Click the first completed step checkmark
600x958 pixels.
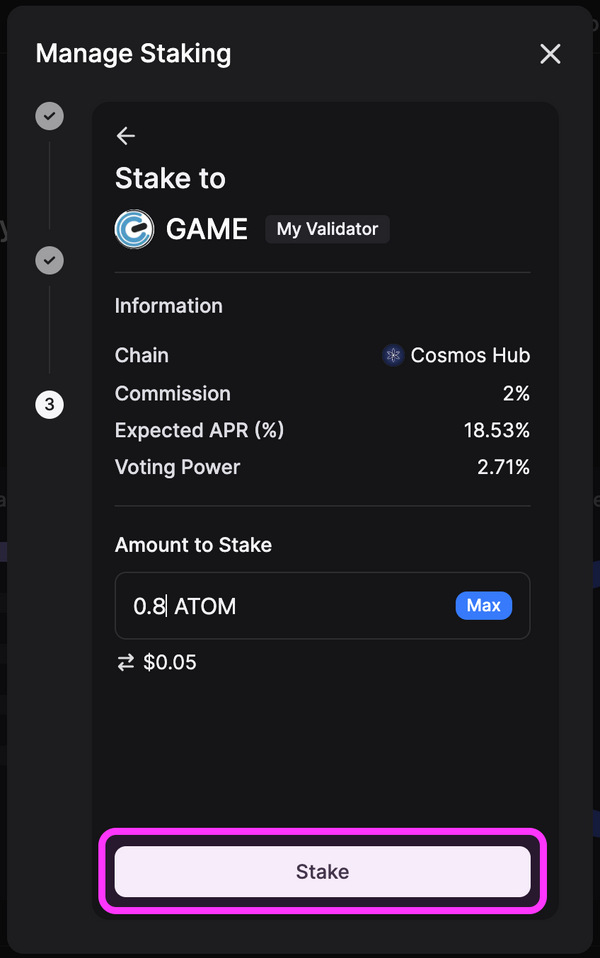[x=49, y=116]
